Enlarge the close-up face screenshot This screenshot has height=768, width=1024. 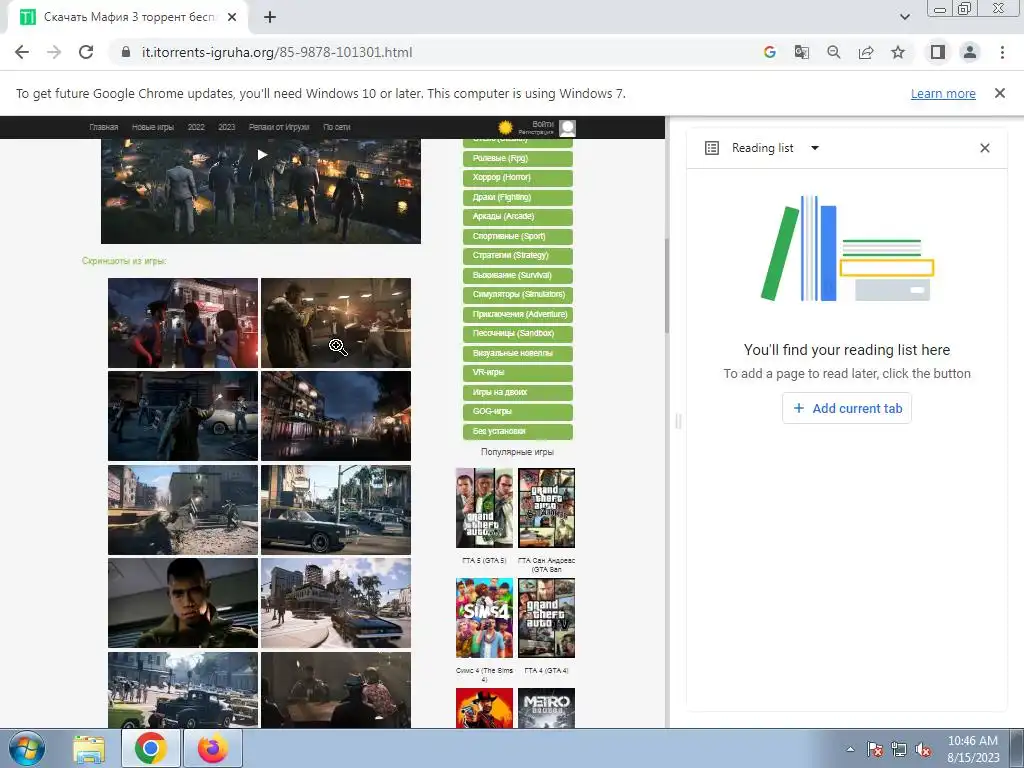pyautogui.click(x=183, y=603)
